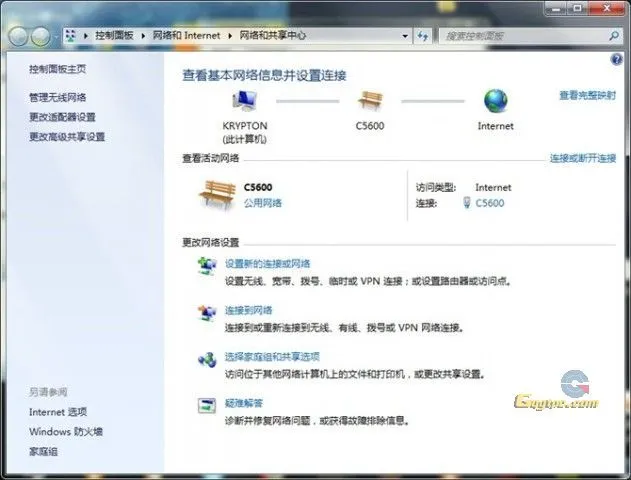Click 选择家庭组和共享选项 link

click(272, 357)
